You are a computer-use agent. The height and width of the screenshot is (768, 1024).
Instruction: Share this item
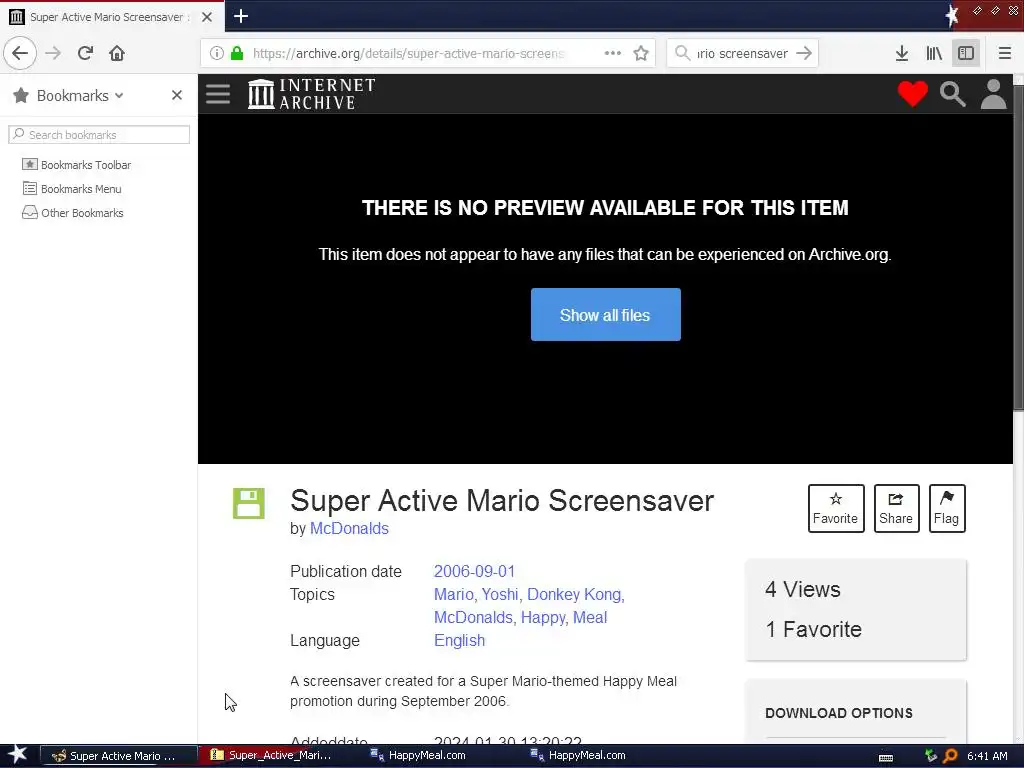coord(896,508)
